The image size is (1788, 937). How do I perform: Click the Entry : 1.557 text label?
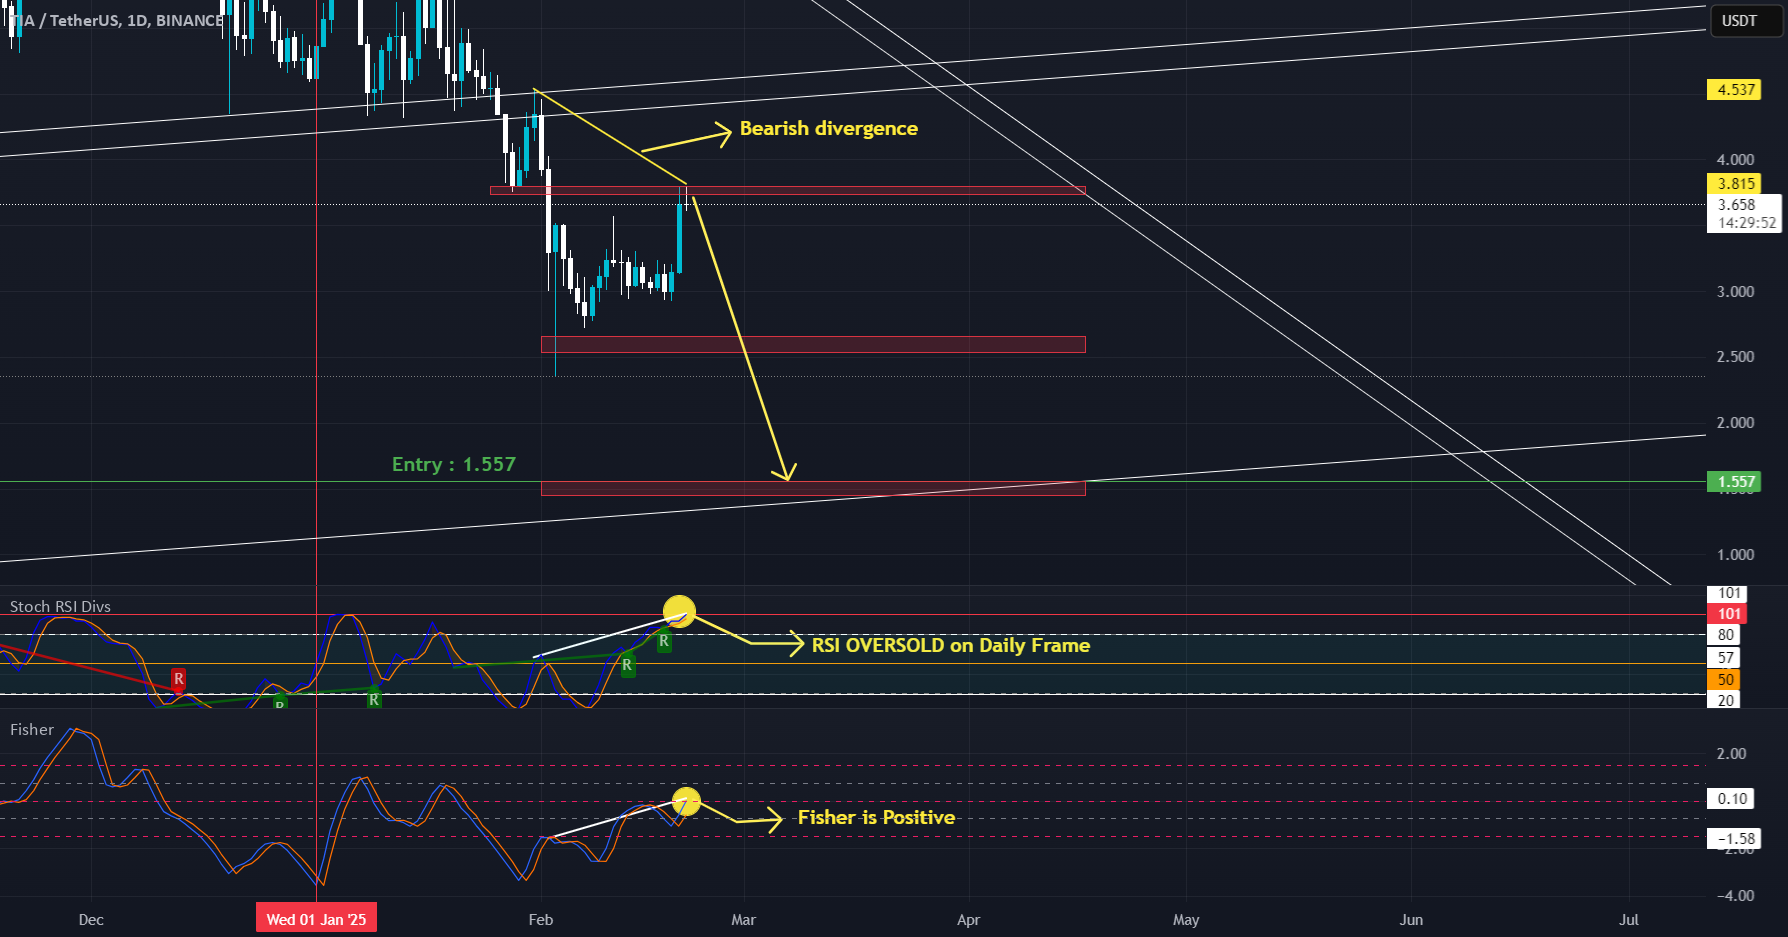coord(454,464)
